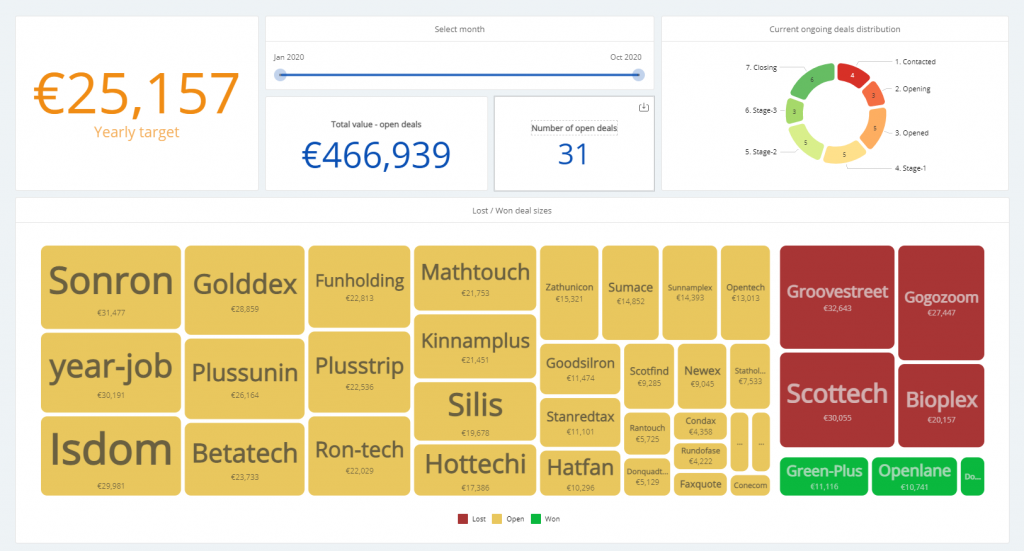This screenshot has height=551, width=1024.
Task: Select the lost Bioplex tile
Action: click(941, 405)
